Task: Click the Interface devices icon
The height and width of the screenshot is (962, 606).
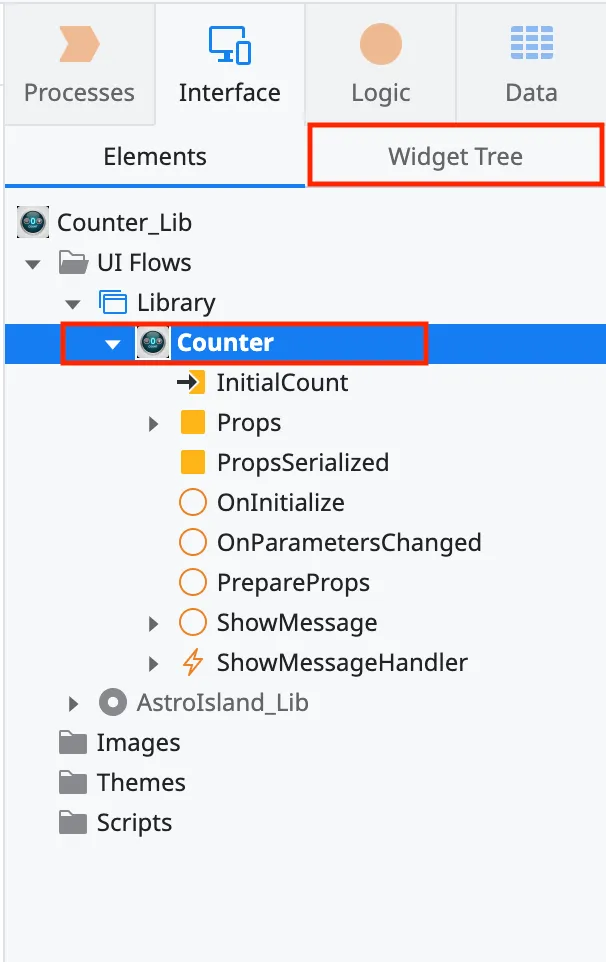Action: 229,44
